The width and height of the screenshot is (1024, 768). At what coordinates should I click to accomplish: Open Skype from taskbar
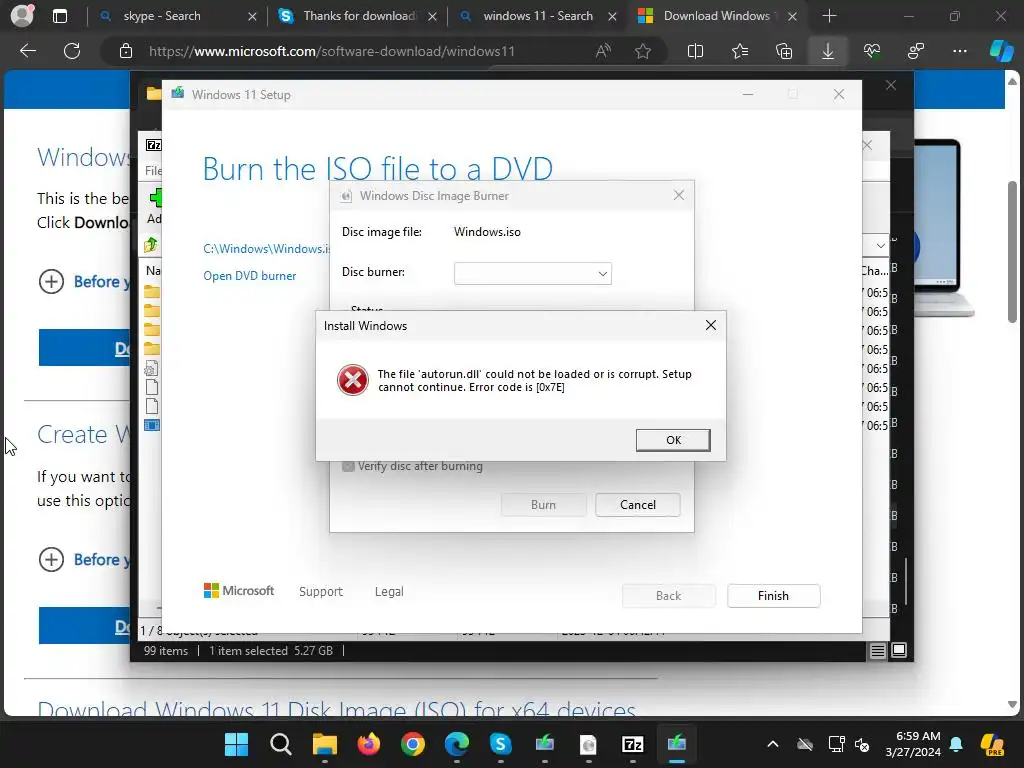tap(501, 744)
